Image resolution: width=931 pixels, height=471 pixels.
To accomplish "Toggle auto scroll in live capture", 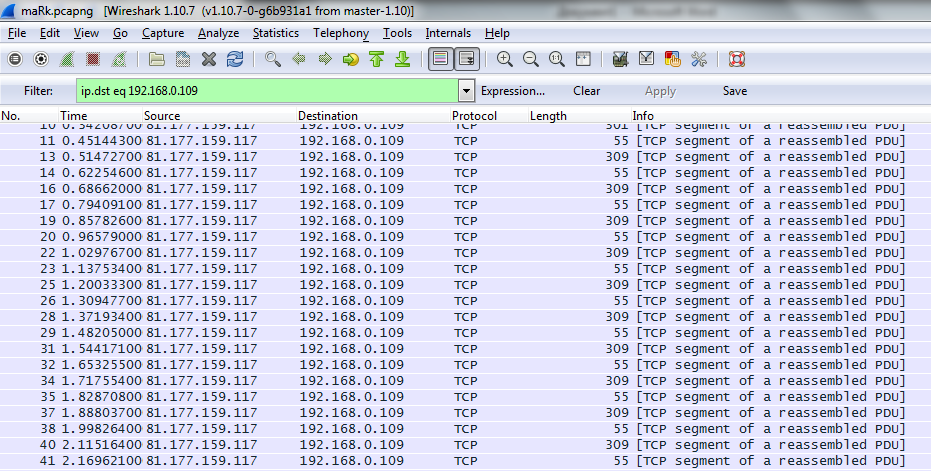I will 467,59.
